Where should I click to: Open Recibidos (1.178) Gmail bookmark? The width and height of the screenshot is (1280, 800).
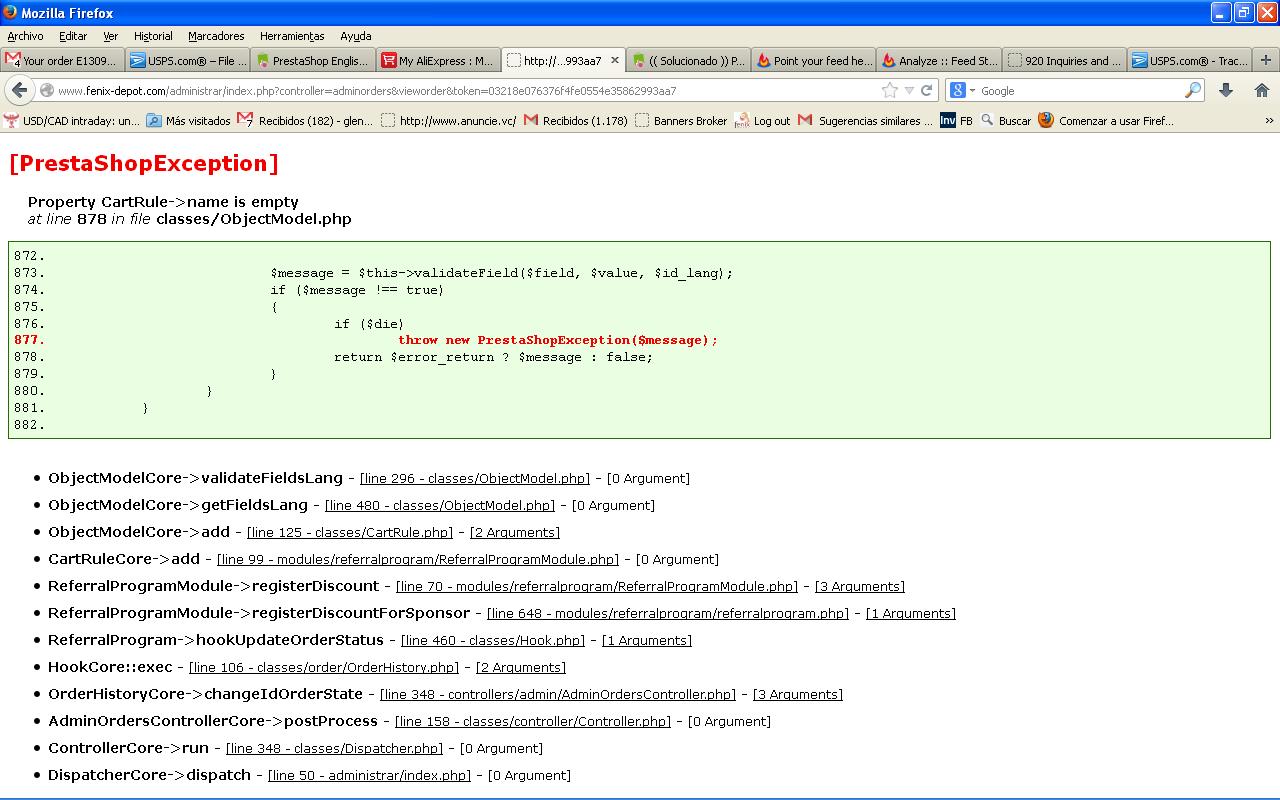tap(576, 121)
